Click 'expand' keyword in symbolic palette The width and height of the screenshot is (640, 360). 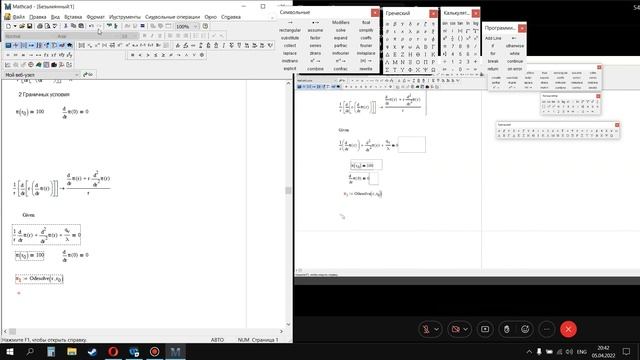tap(340, 38)
